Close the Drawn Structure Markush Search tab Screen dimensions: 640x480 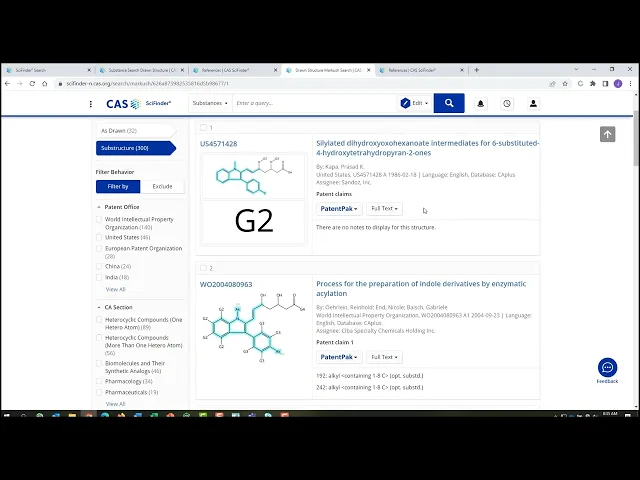tap(369, 70)
